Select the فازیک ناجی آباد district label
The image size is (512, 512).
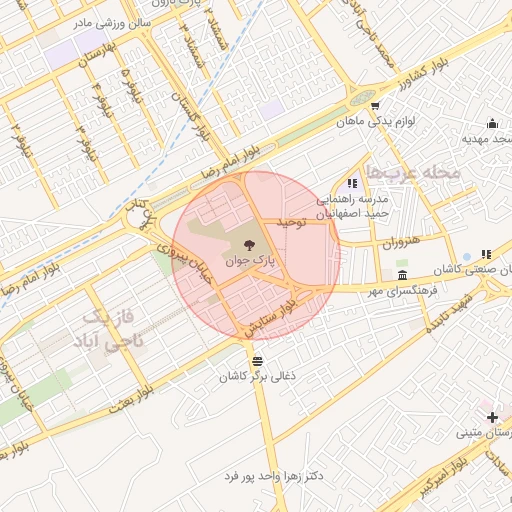pyautogui.click(x=109, y=329)
